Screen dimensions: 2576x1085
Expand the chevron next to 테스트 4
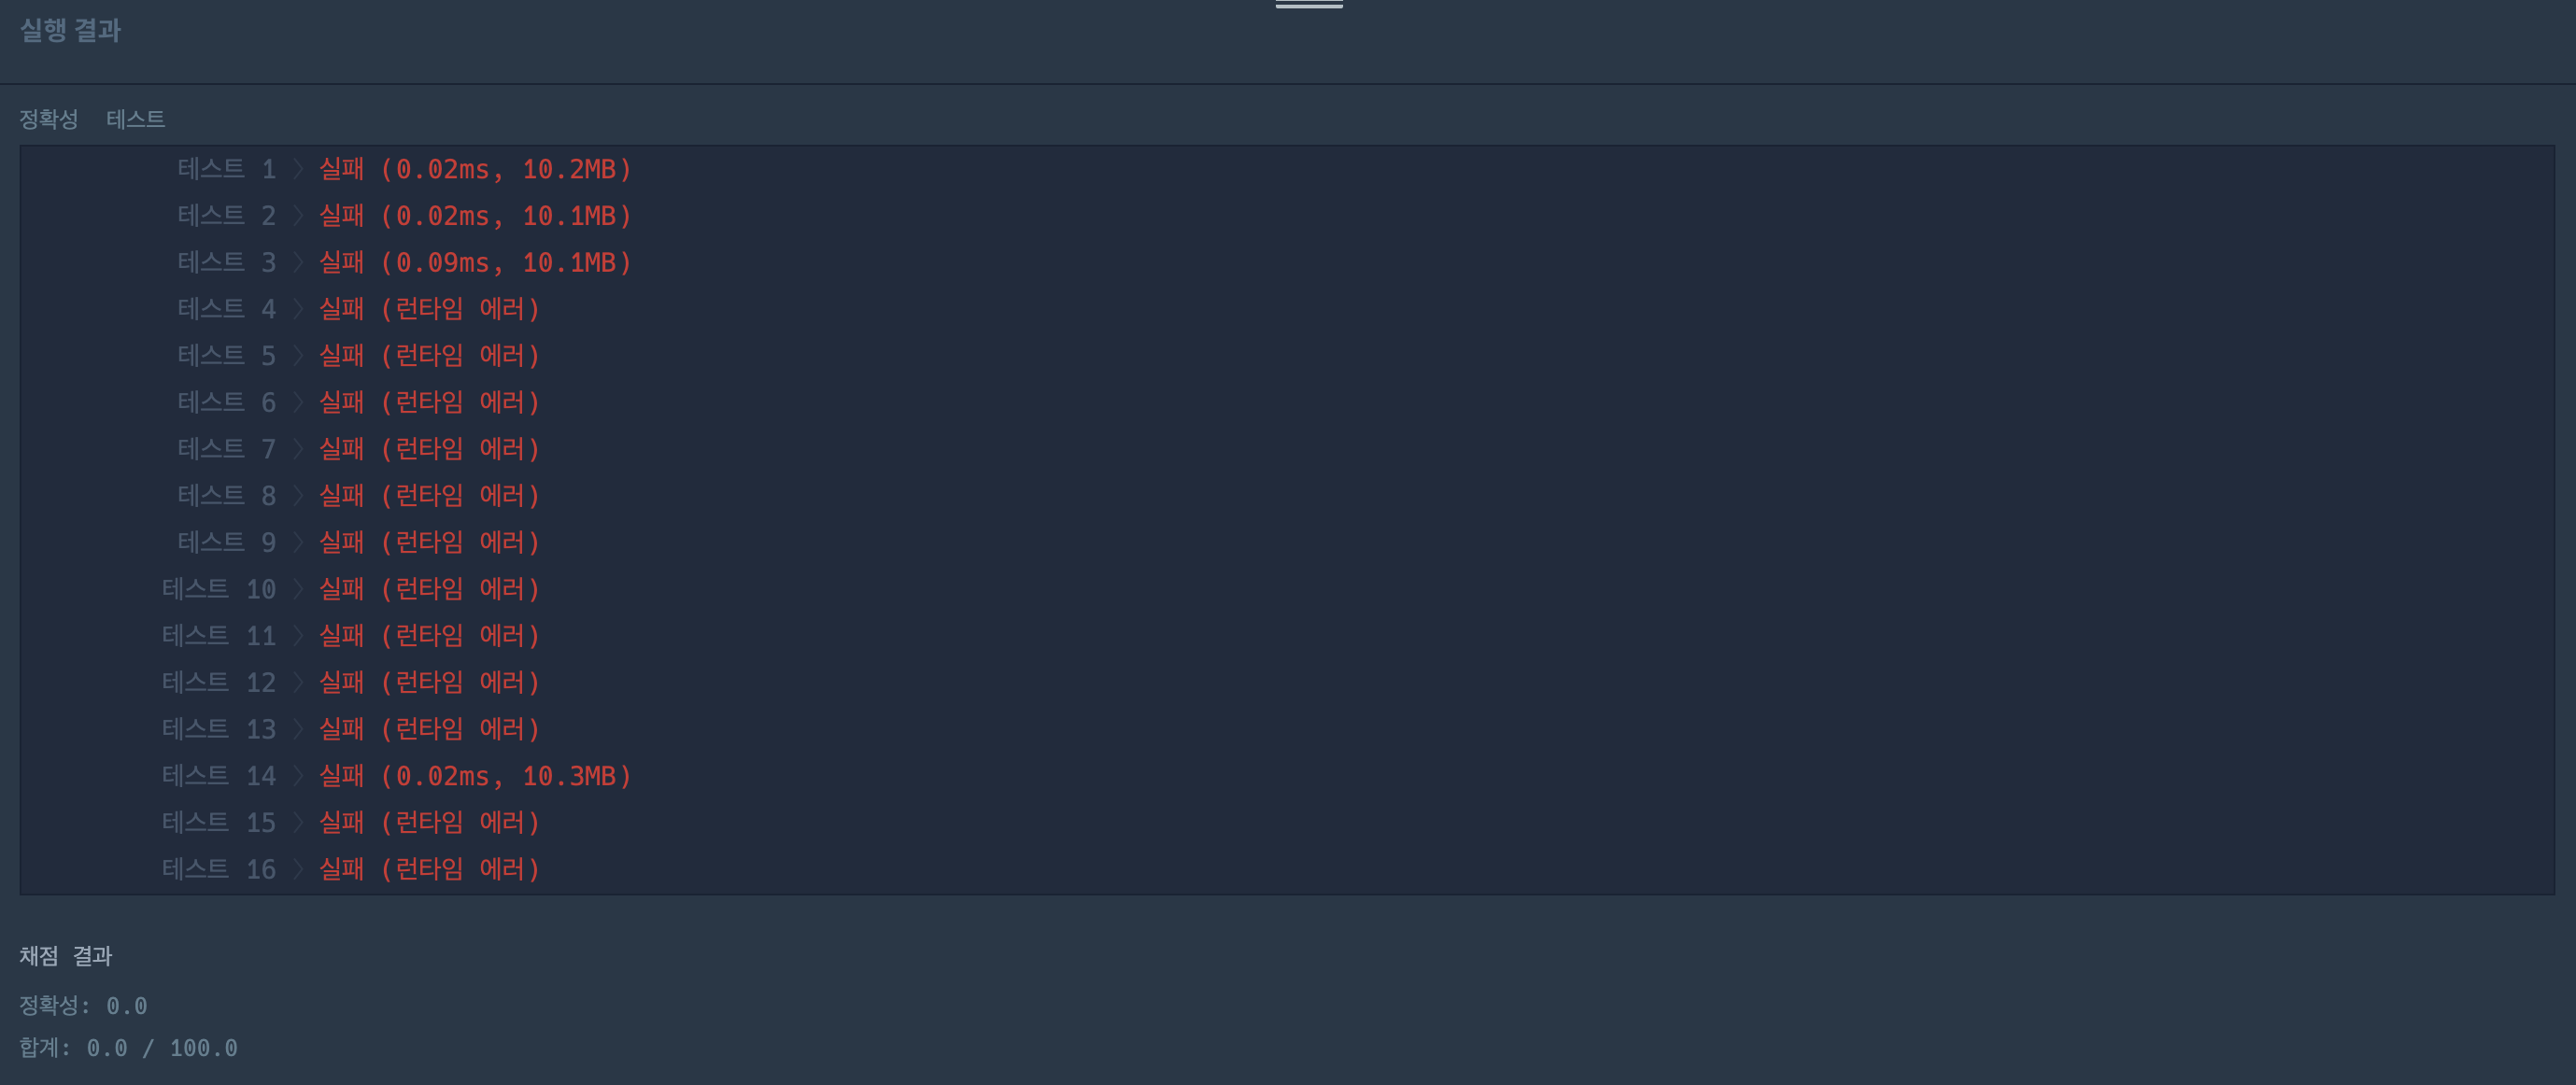[298, 309]
